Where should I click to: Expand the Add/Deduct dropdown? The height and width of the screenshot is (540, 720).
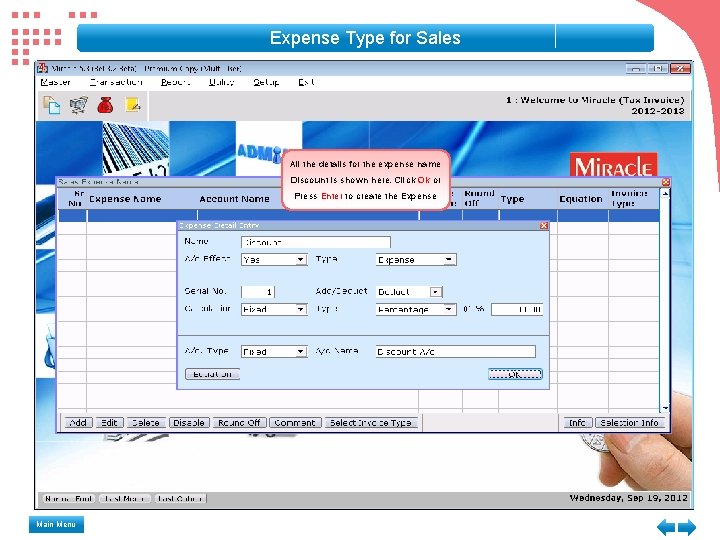click(435, 292)
